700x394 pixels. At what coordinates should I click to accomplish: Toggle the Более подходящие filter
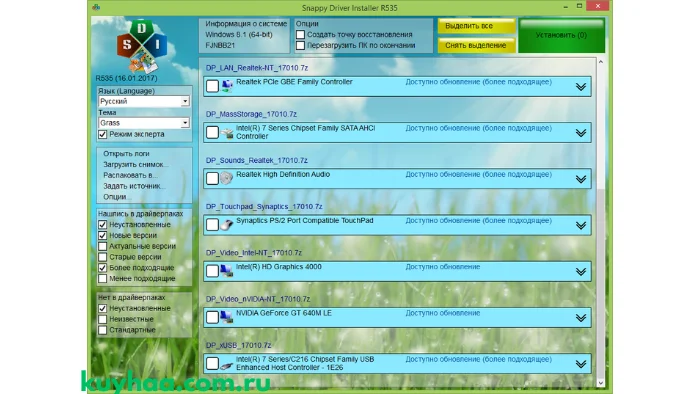(103, 268)
